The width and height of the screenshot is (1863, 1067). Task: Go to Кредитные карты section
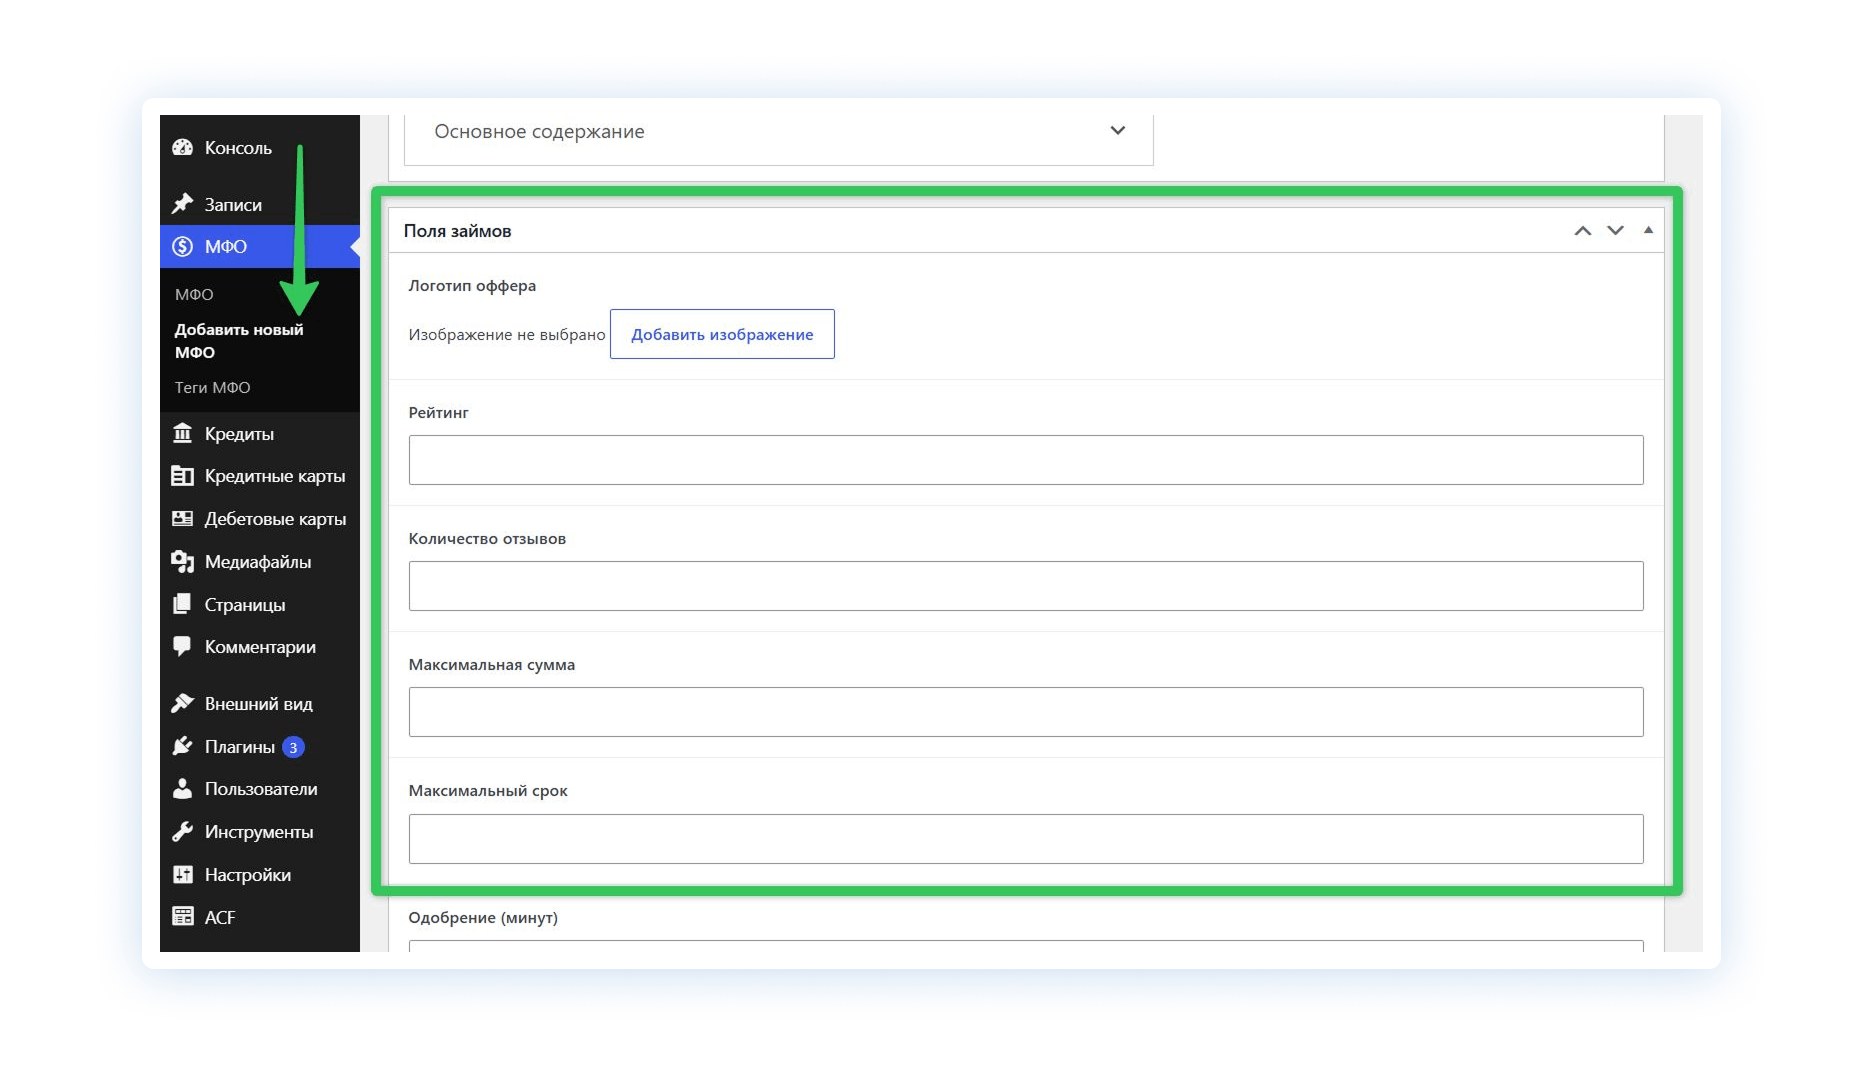[275, 476]
